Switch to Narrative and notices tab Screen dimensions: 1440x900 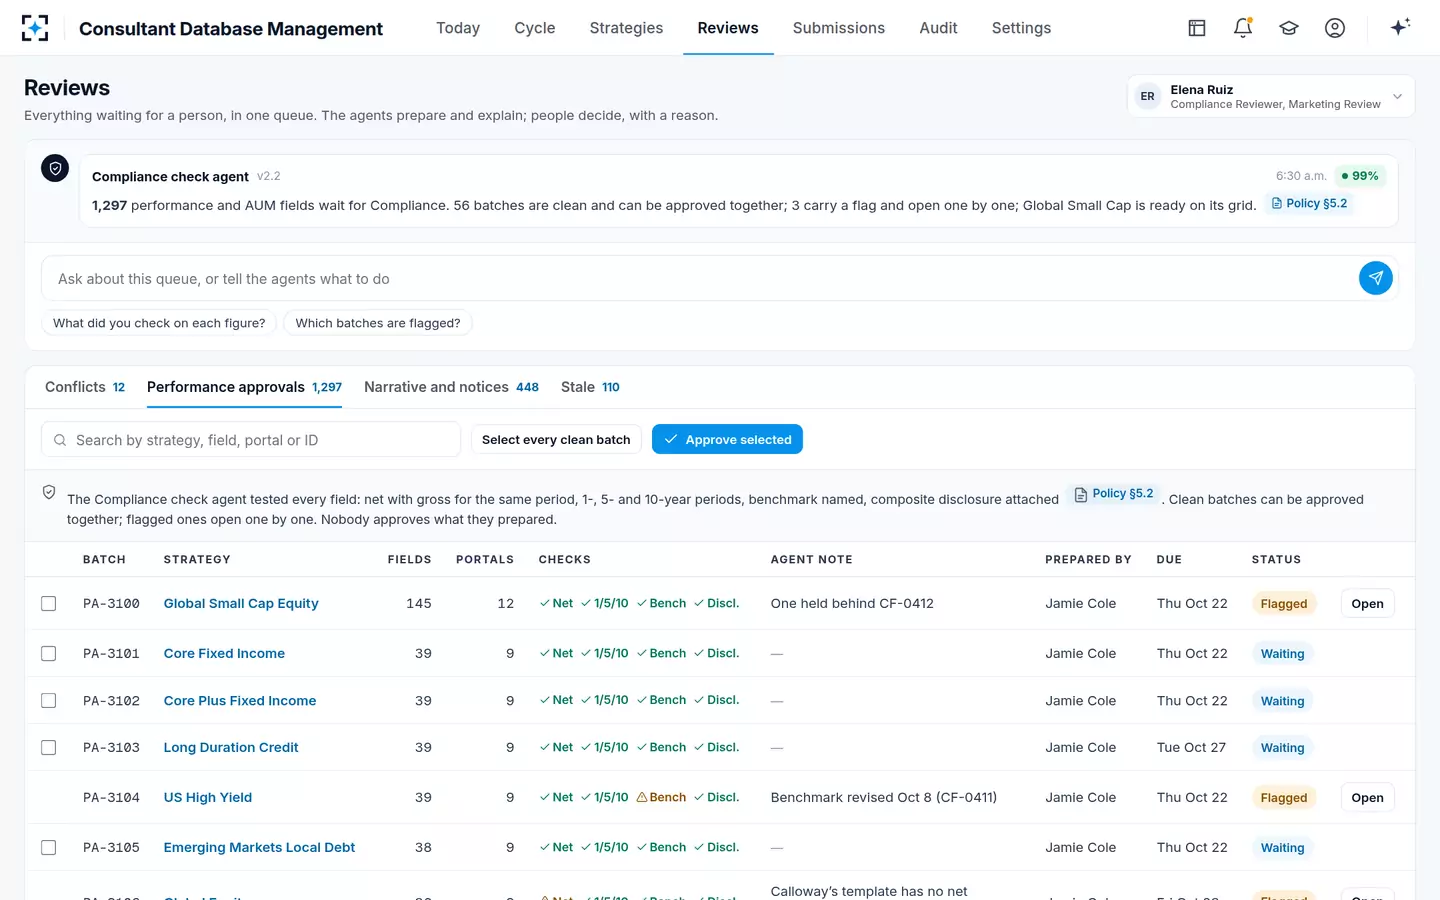[x=451, y=387]
